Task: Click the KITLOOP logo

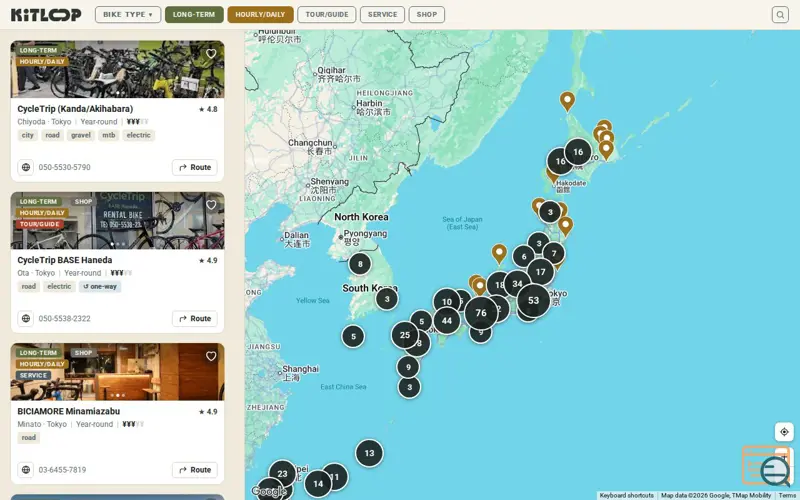Action: (46, 15)
